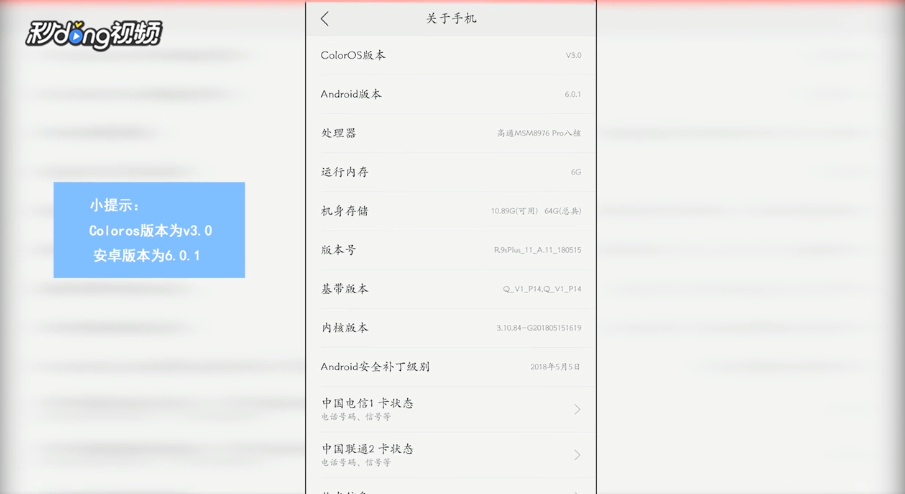The height and width of the screenshot is (494, 905).
Task: Expand the 中国联通2 卡状态 chevron
Action: click(x=577, y=455)
